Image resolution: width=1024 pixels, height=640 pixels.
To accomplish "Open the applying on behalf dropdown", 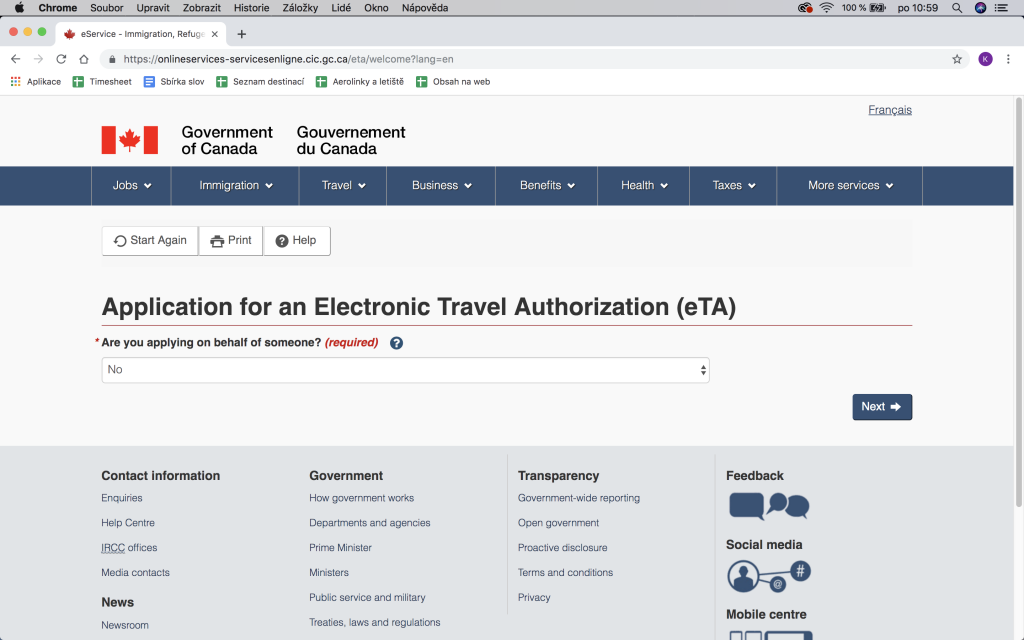I will (x=405, y=370).
